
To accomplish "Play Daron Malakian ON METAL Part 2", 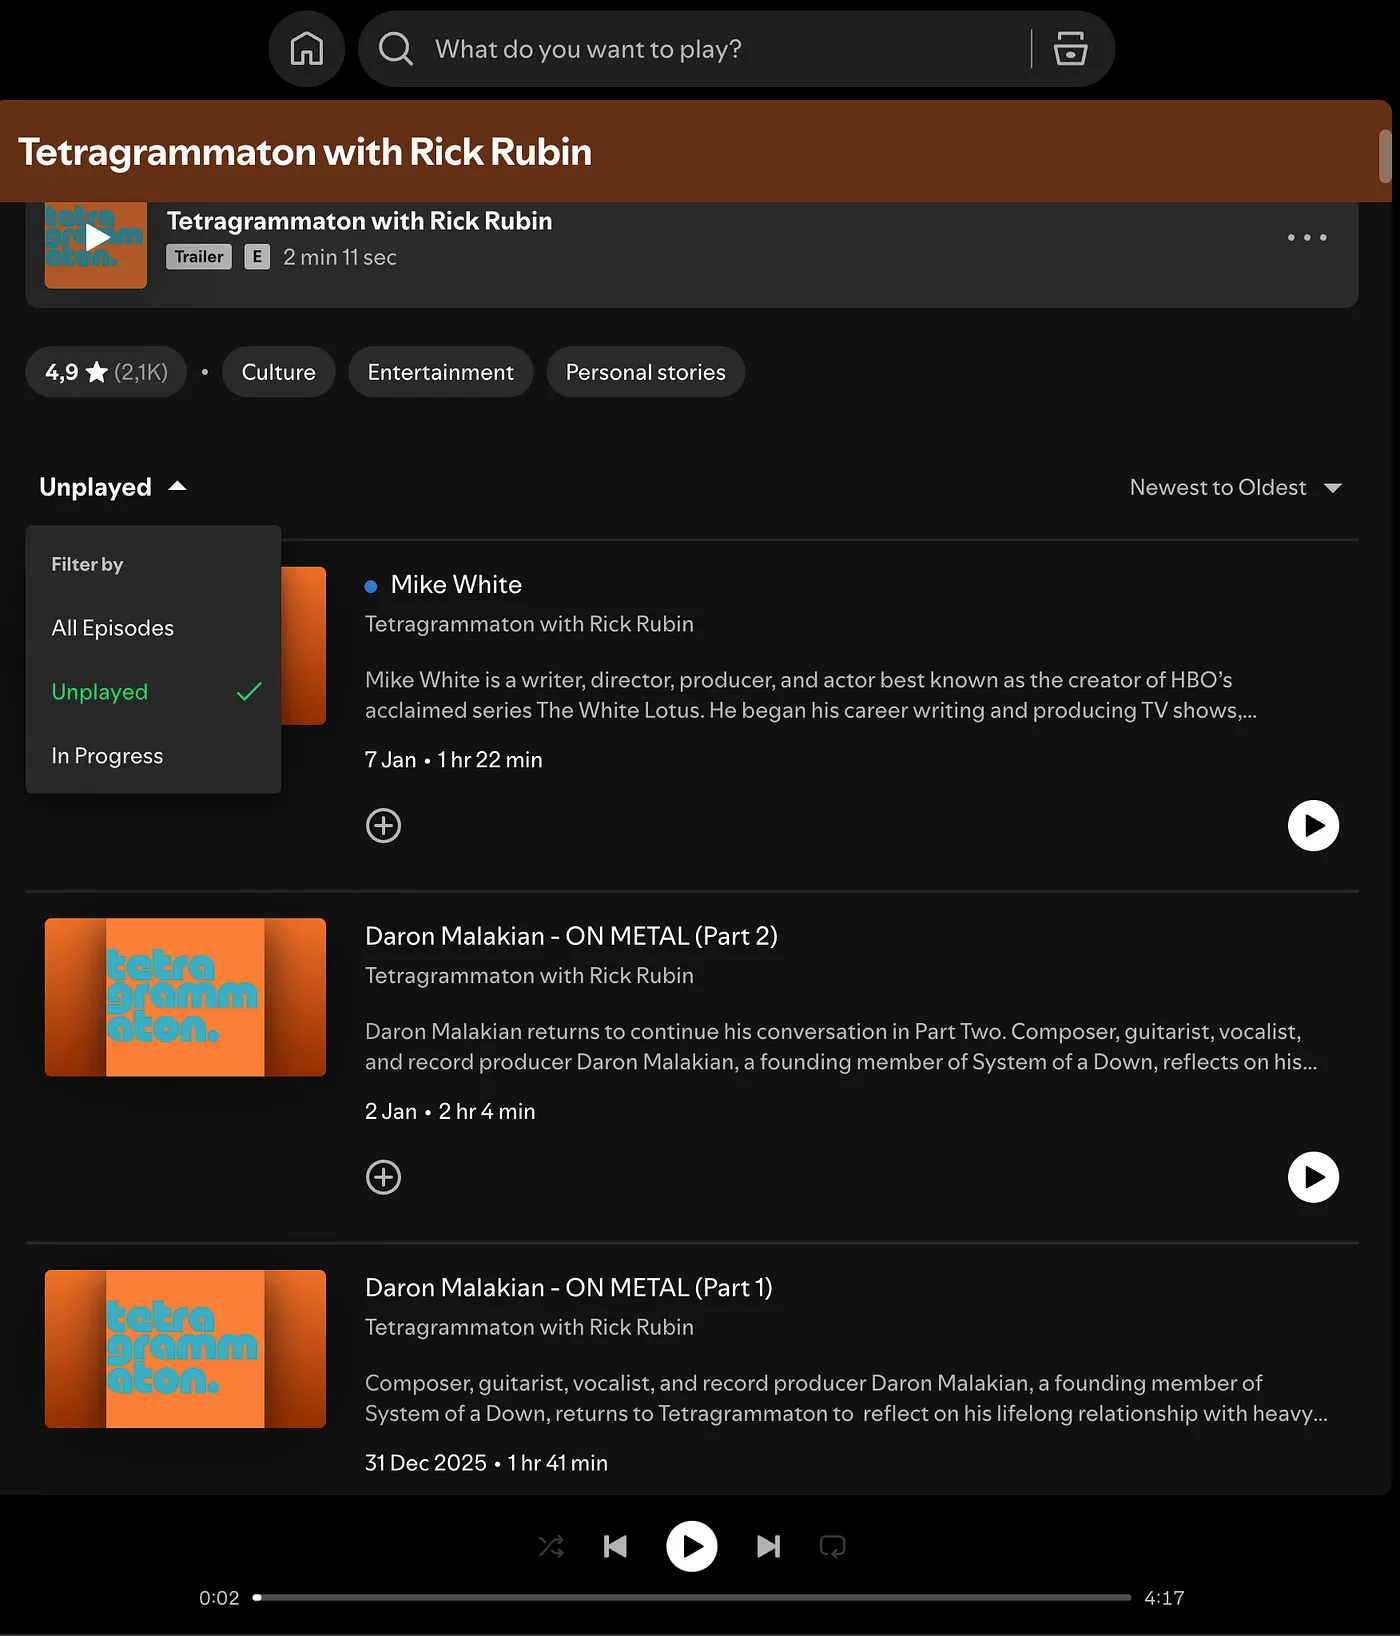I will tap(1313, 1177).
